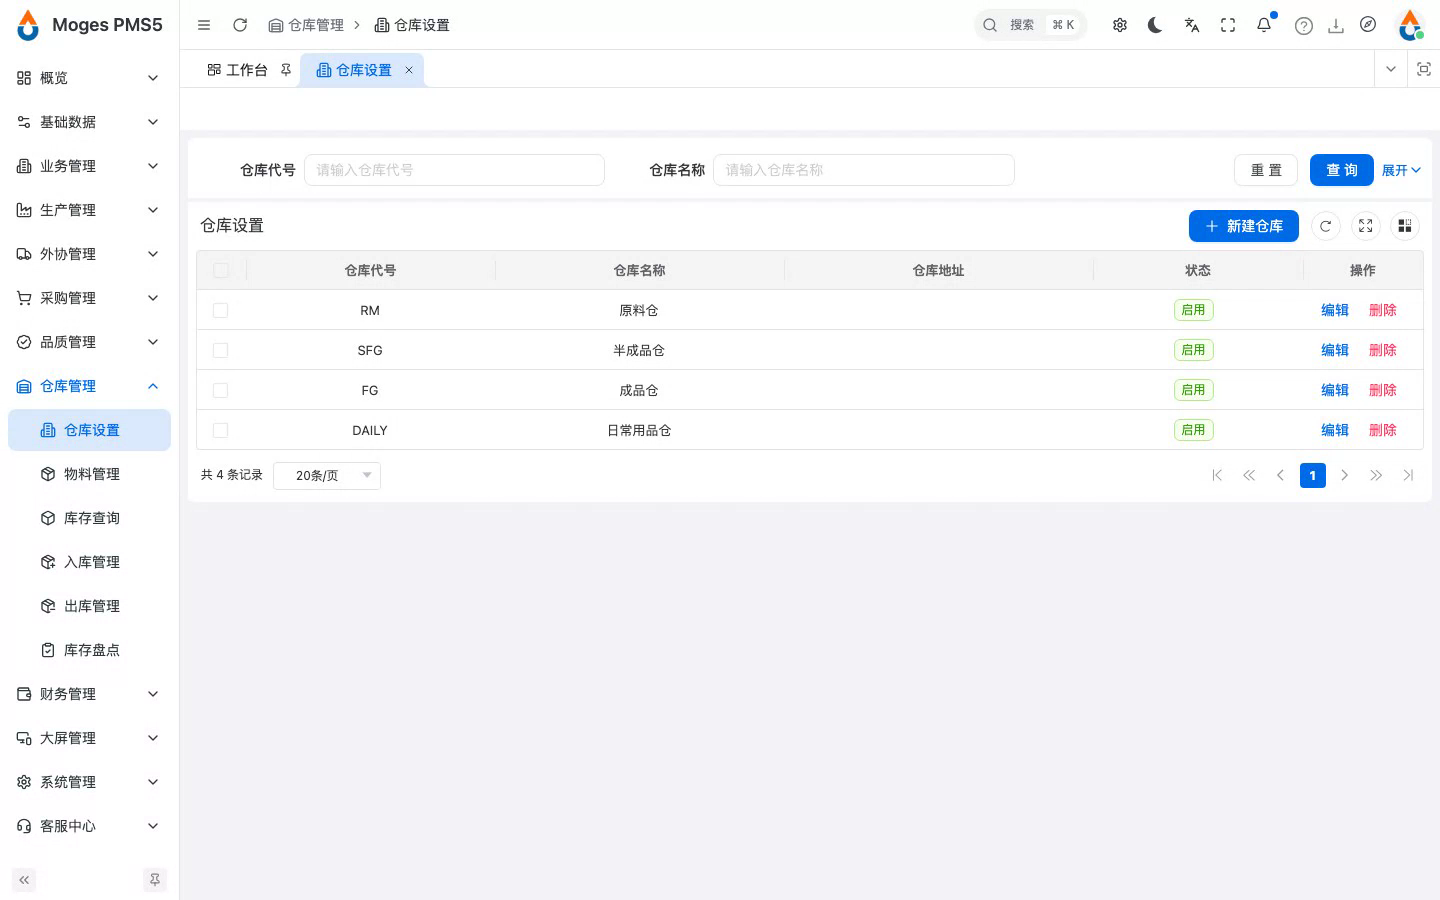1440x900 pixels.
Task: Expand the 生产管理 sidebar menu
Action: pos(89,210)
